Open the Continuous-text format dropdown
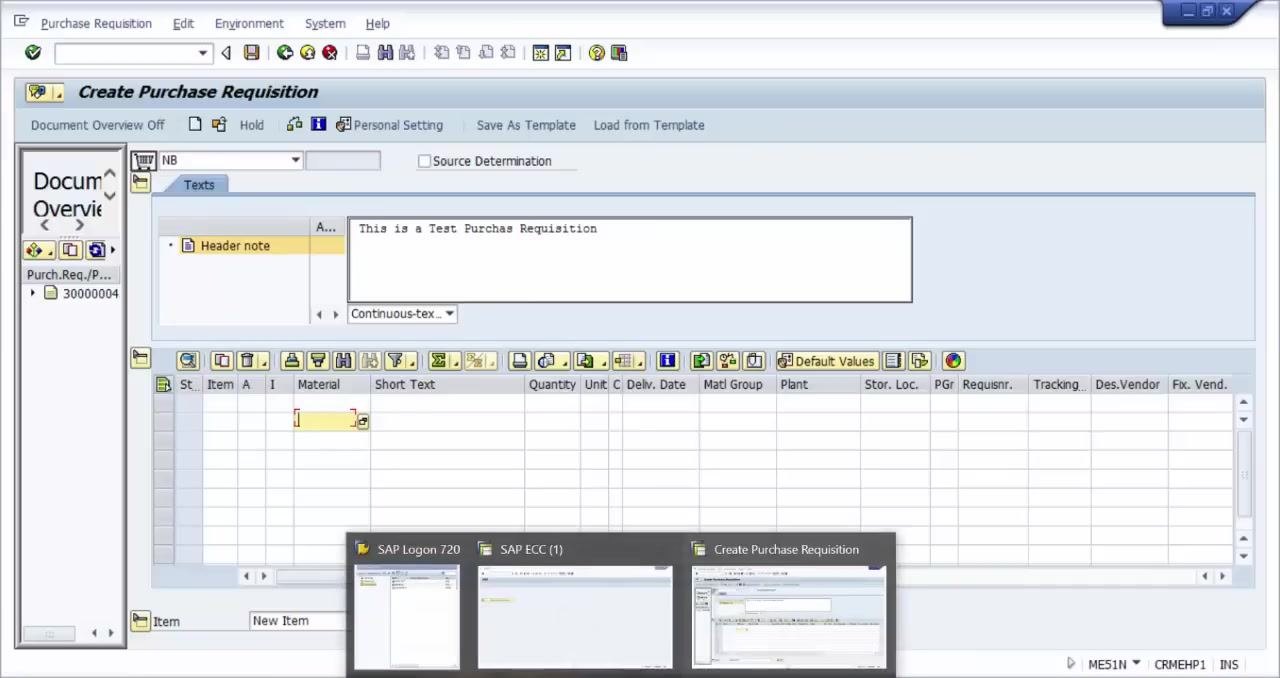This screenshot has height=678, width=1280. point(450,314)
